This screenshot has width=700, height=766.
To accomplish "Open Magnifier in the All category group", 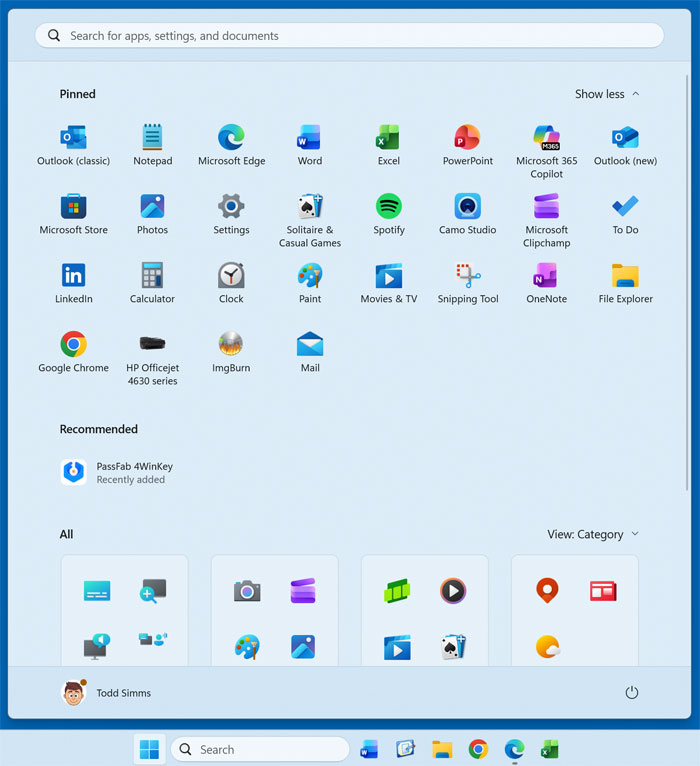I will [152, 591].
